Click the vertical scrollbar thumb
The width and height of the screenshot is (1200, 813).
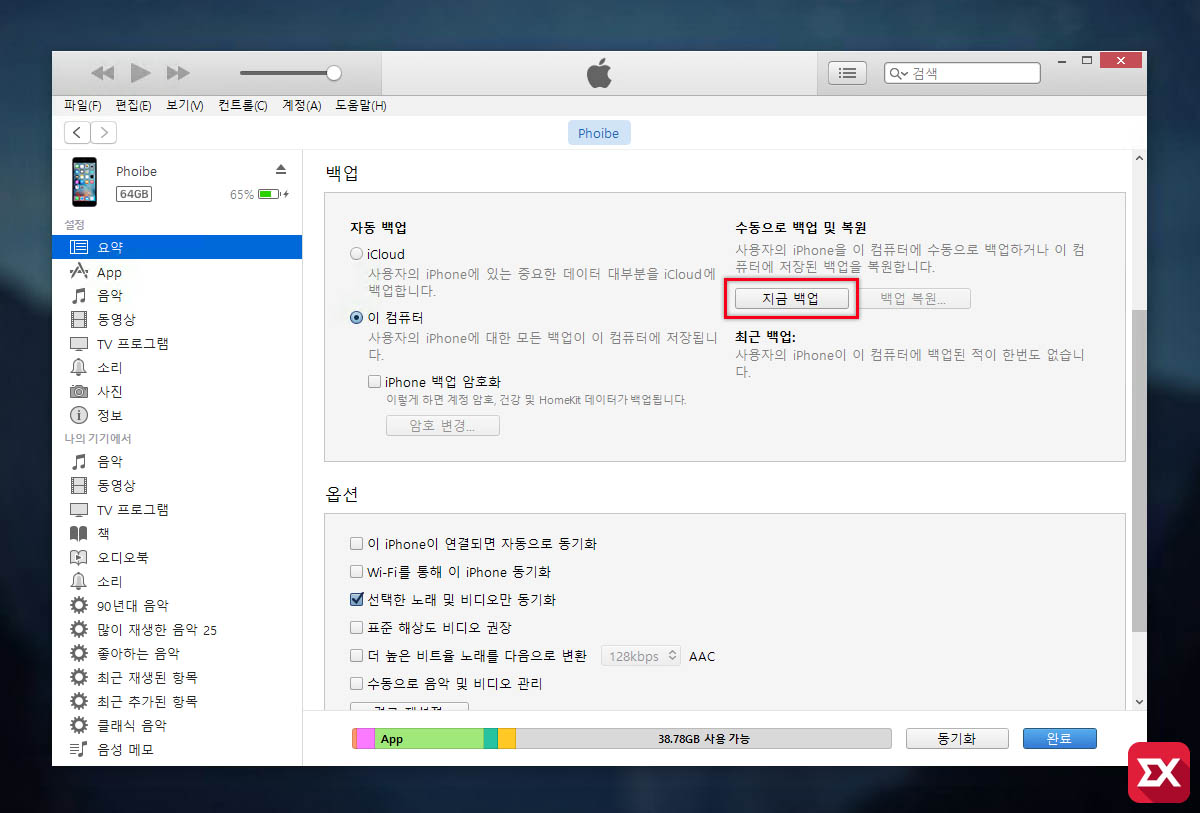pos(1139,470)
